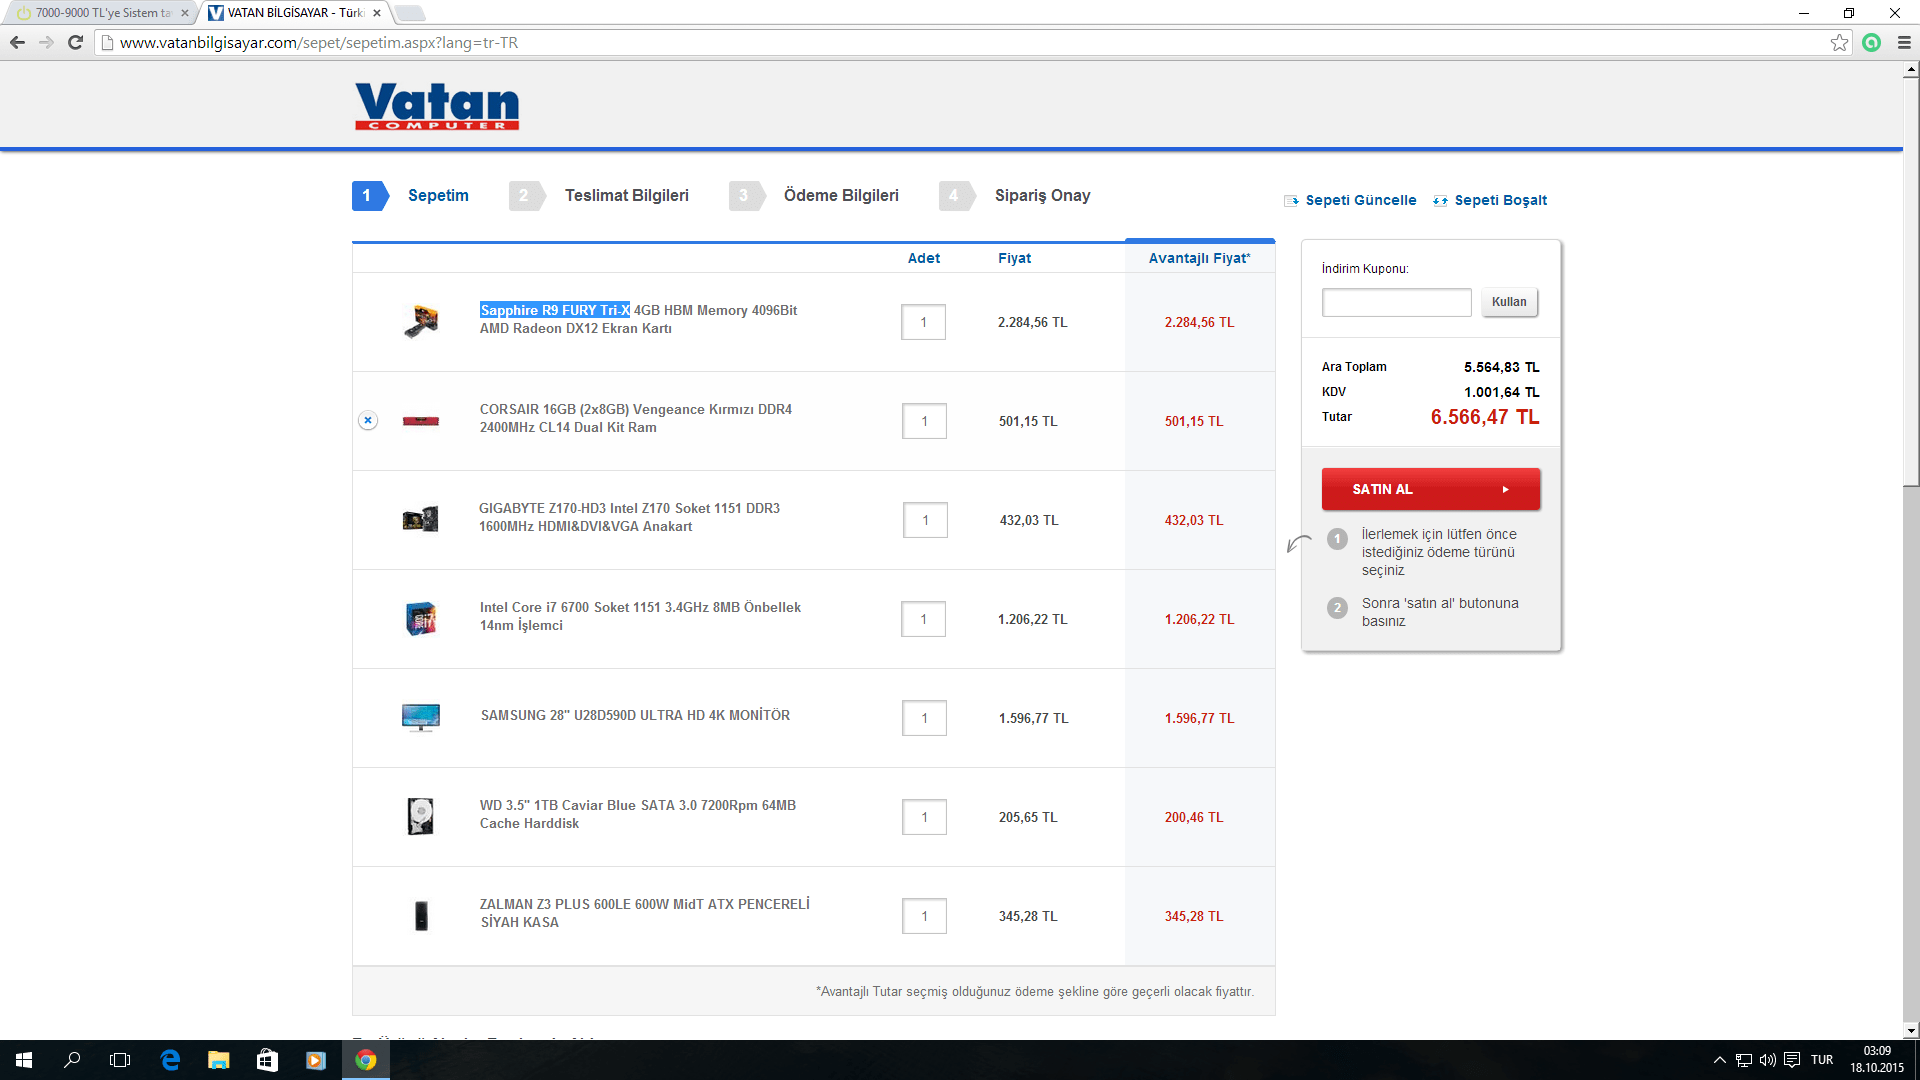This screenshot has width=1920, height=1080.
Task: Click the browser back arrow
Action: (x=17, y=42)
